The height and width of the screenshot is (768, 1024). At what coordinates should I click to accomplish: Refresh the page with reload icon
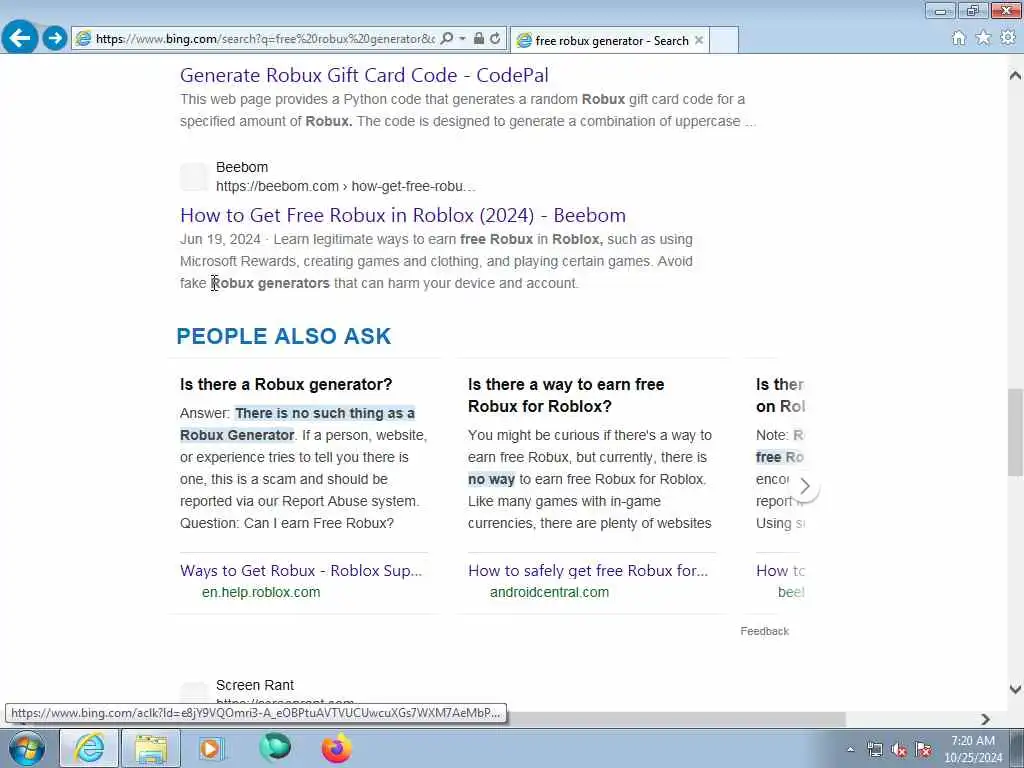point(495,39)
